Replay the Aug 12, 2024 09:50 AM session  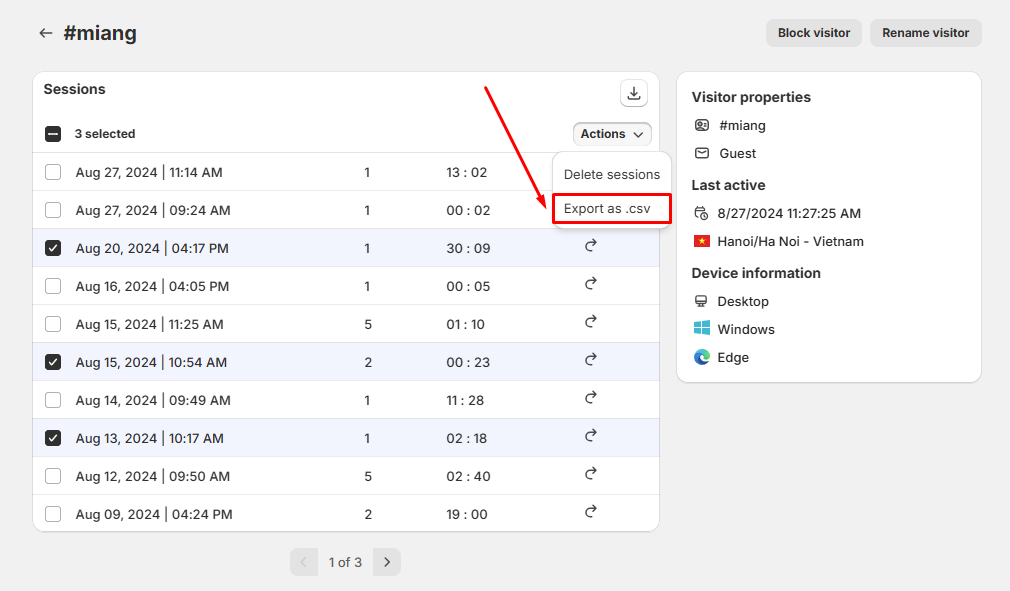click(591, 474)
